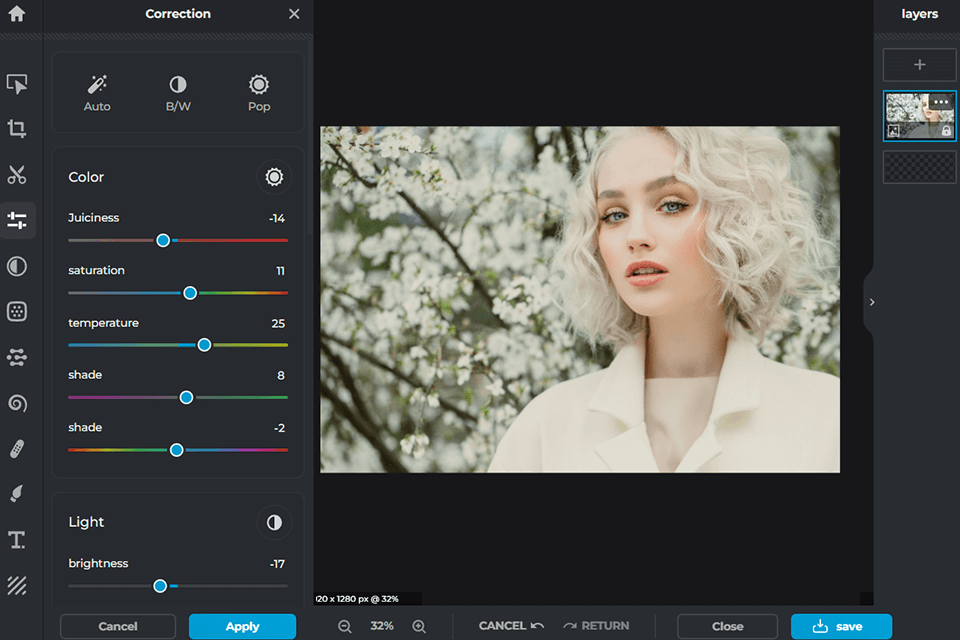This screenshot has width=960, height=640.
Task: Go to the Home screen icon
Action: (x=17, y=15)
